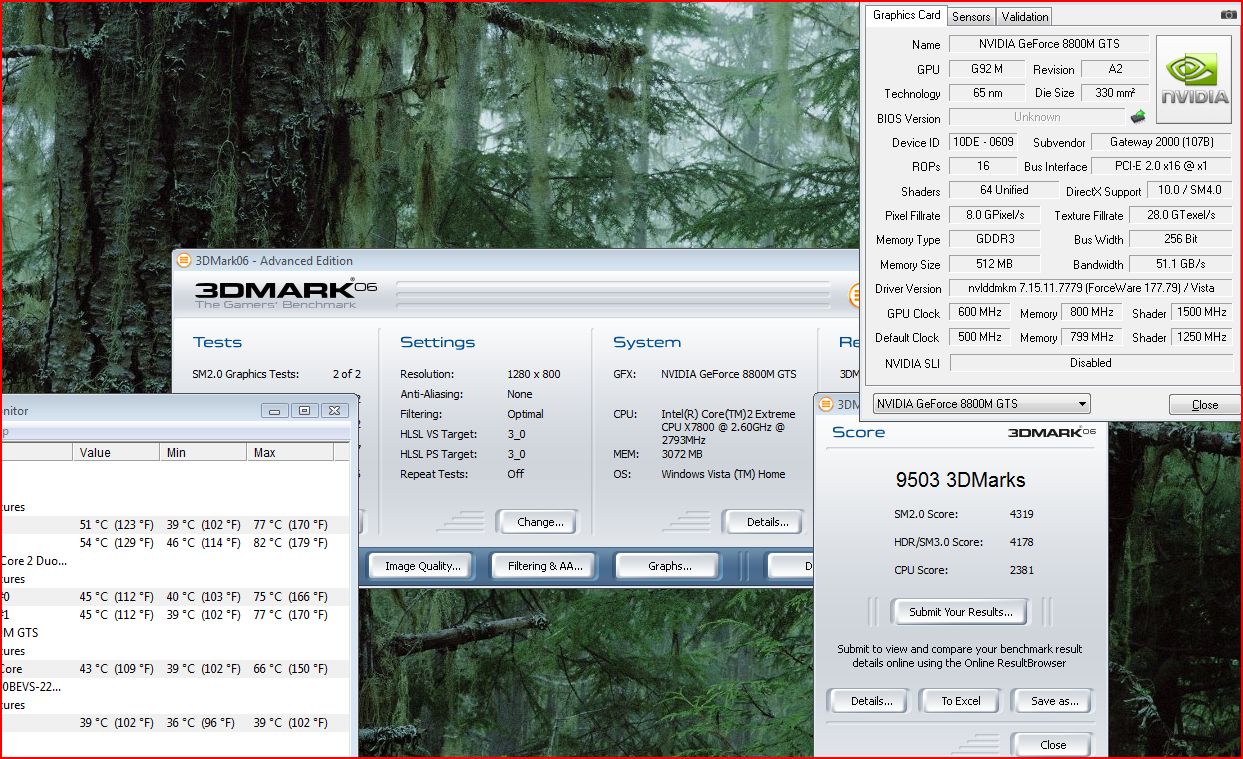Open the Validation tab in GPU-Z
The width and height of the screenshot is (1243, 759).
1025,16
